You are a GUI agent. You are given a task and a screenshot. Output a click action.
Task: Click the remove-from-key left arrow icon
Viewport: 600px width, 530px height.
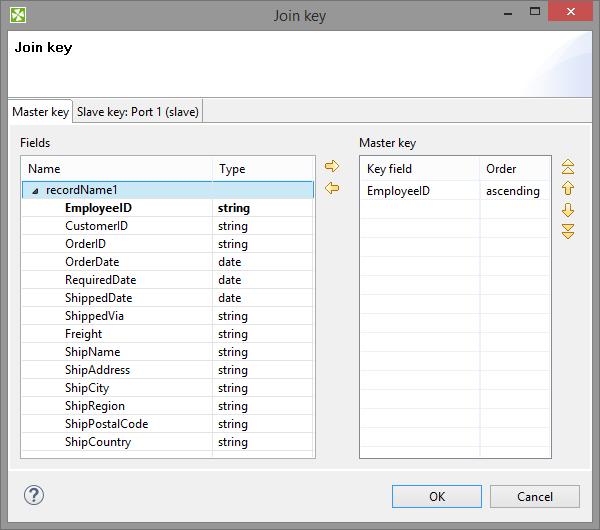pyautogui.click(x=333, y=188)
